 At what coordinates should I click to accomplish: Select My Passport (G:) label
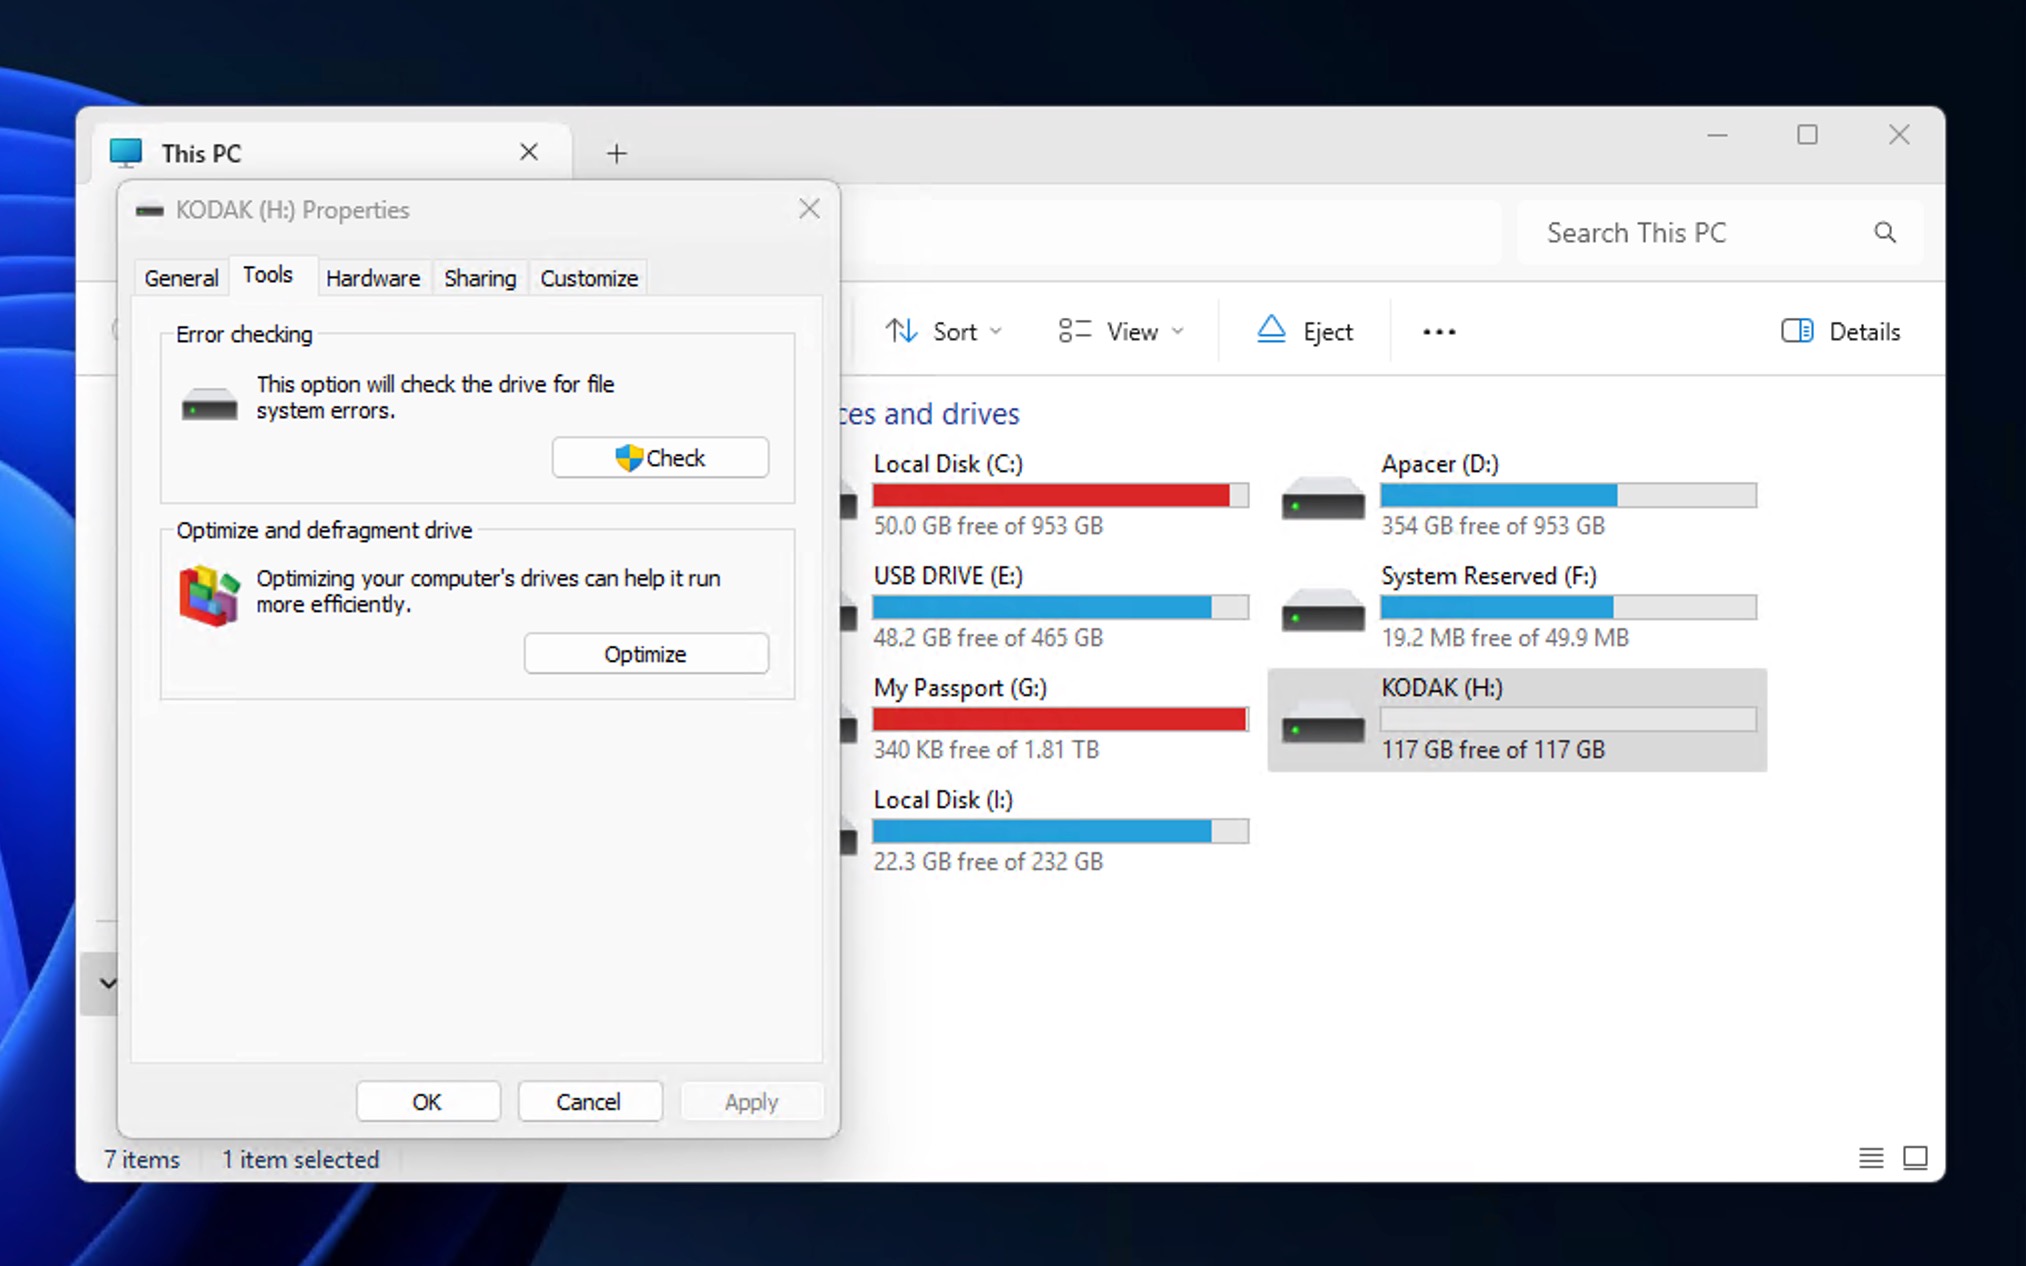pos(960,688)
